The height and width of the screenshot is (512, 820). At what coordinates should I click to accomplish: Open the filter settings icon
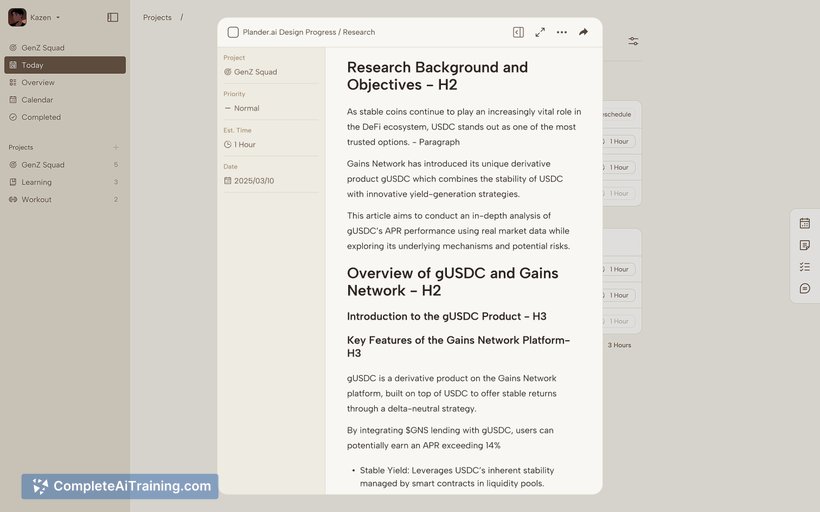pyautogui.click(x=633, y=41)
